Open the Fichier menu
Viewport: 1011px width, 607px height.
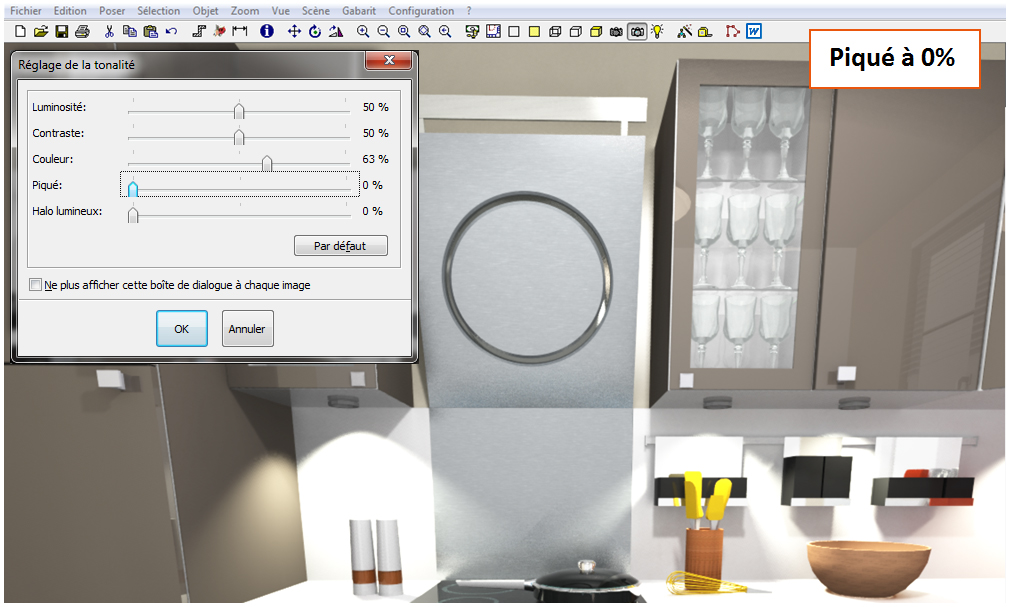click(x=26, y=11)
